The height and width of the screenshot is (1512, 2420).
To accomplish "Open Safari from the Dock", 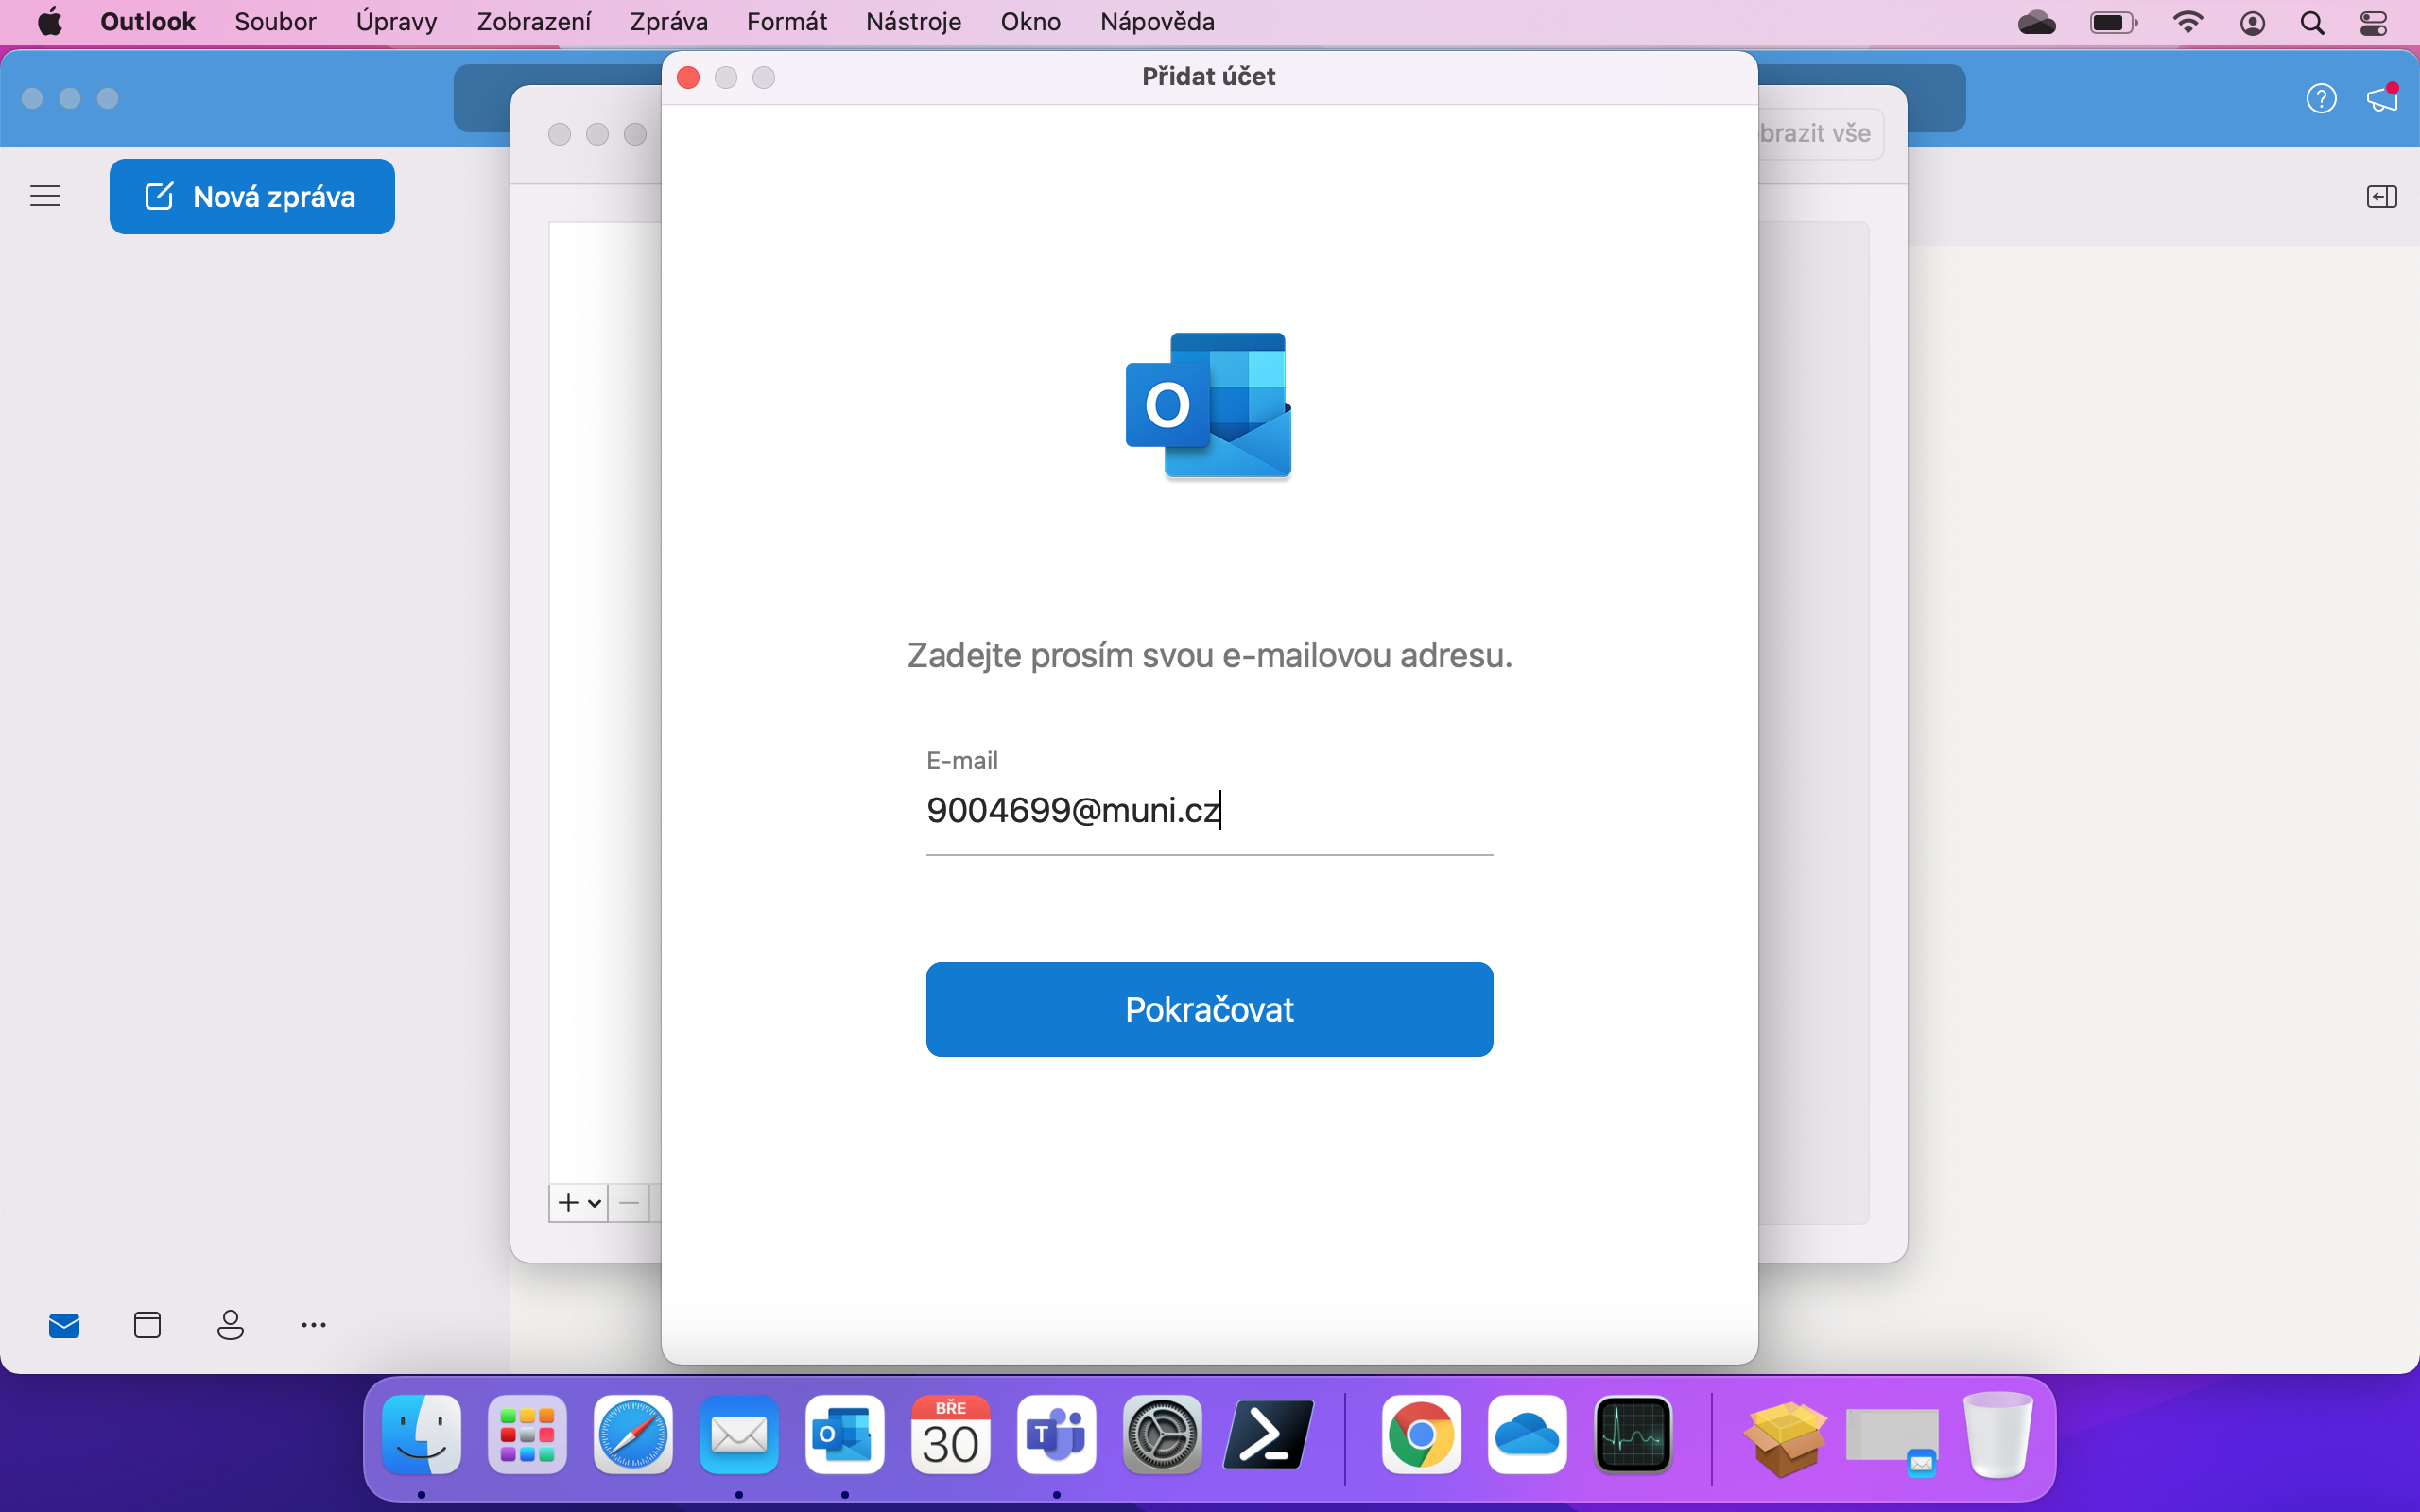I will click(633, 1435).
